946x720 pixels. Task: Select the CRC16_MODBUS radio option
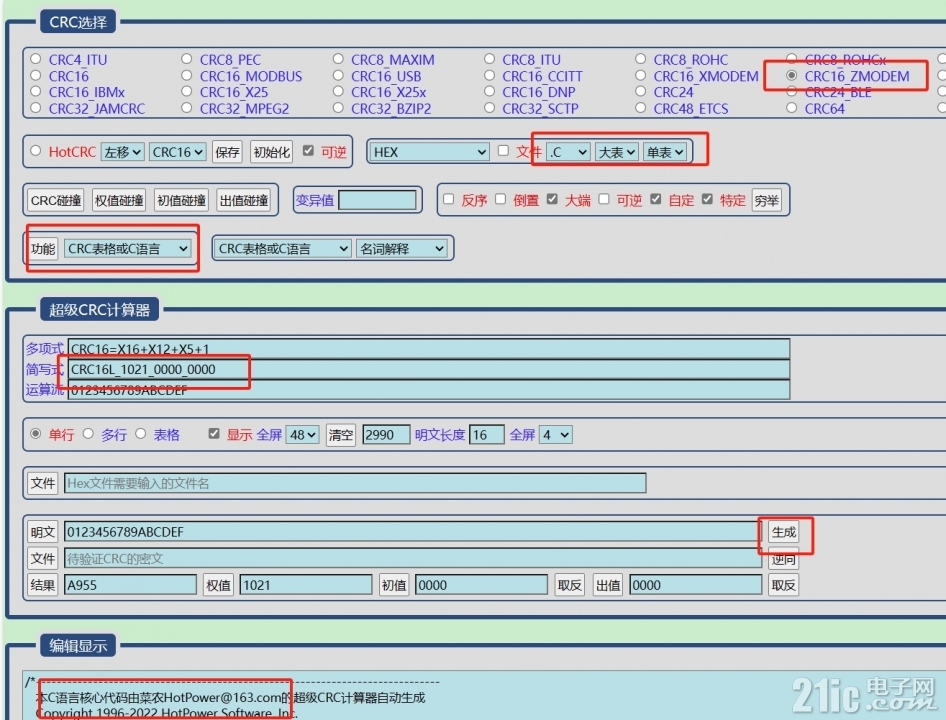186,75
